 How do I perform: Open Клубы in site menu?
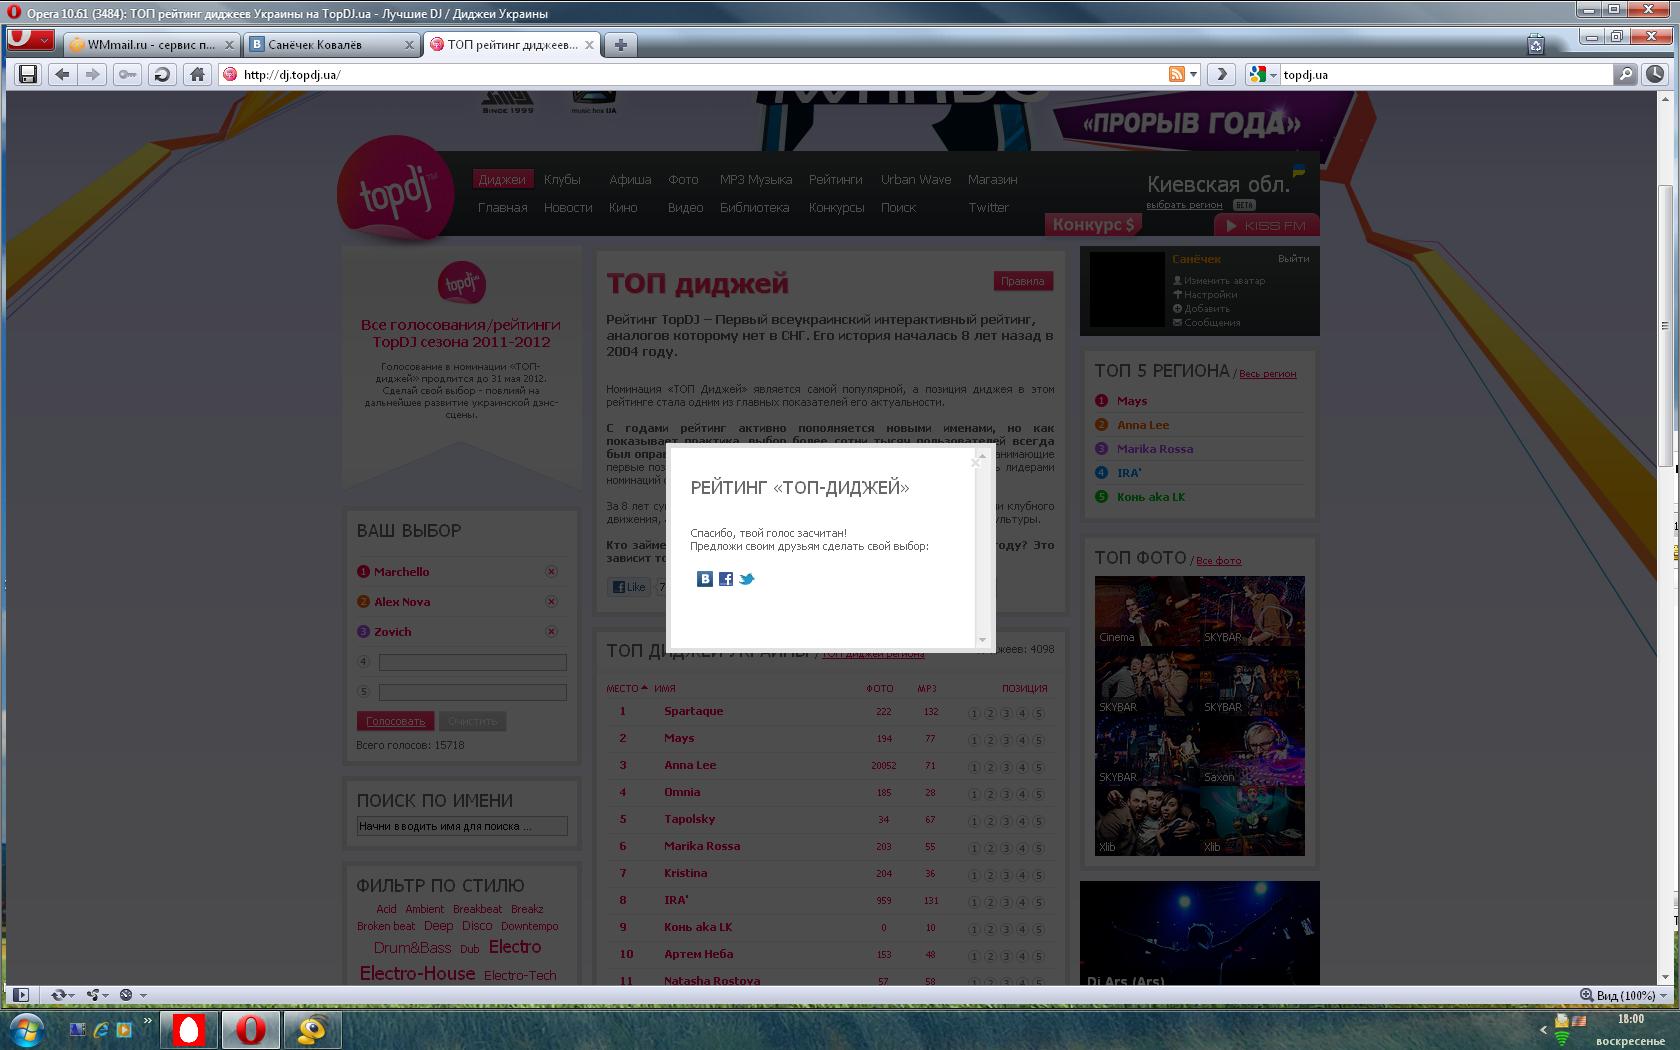point(562,179)
